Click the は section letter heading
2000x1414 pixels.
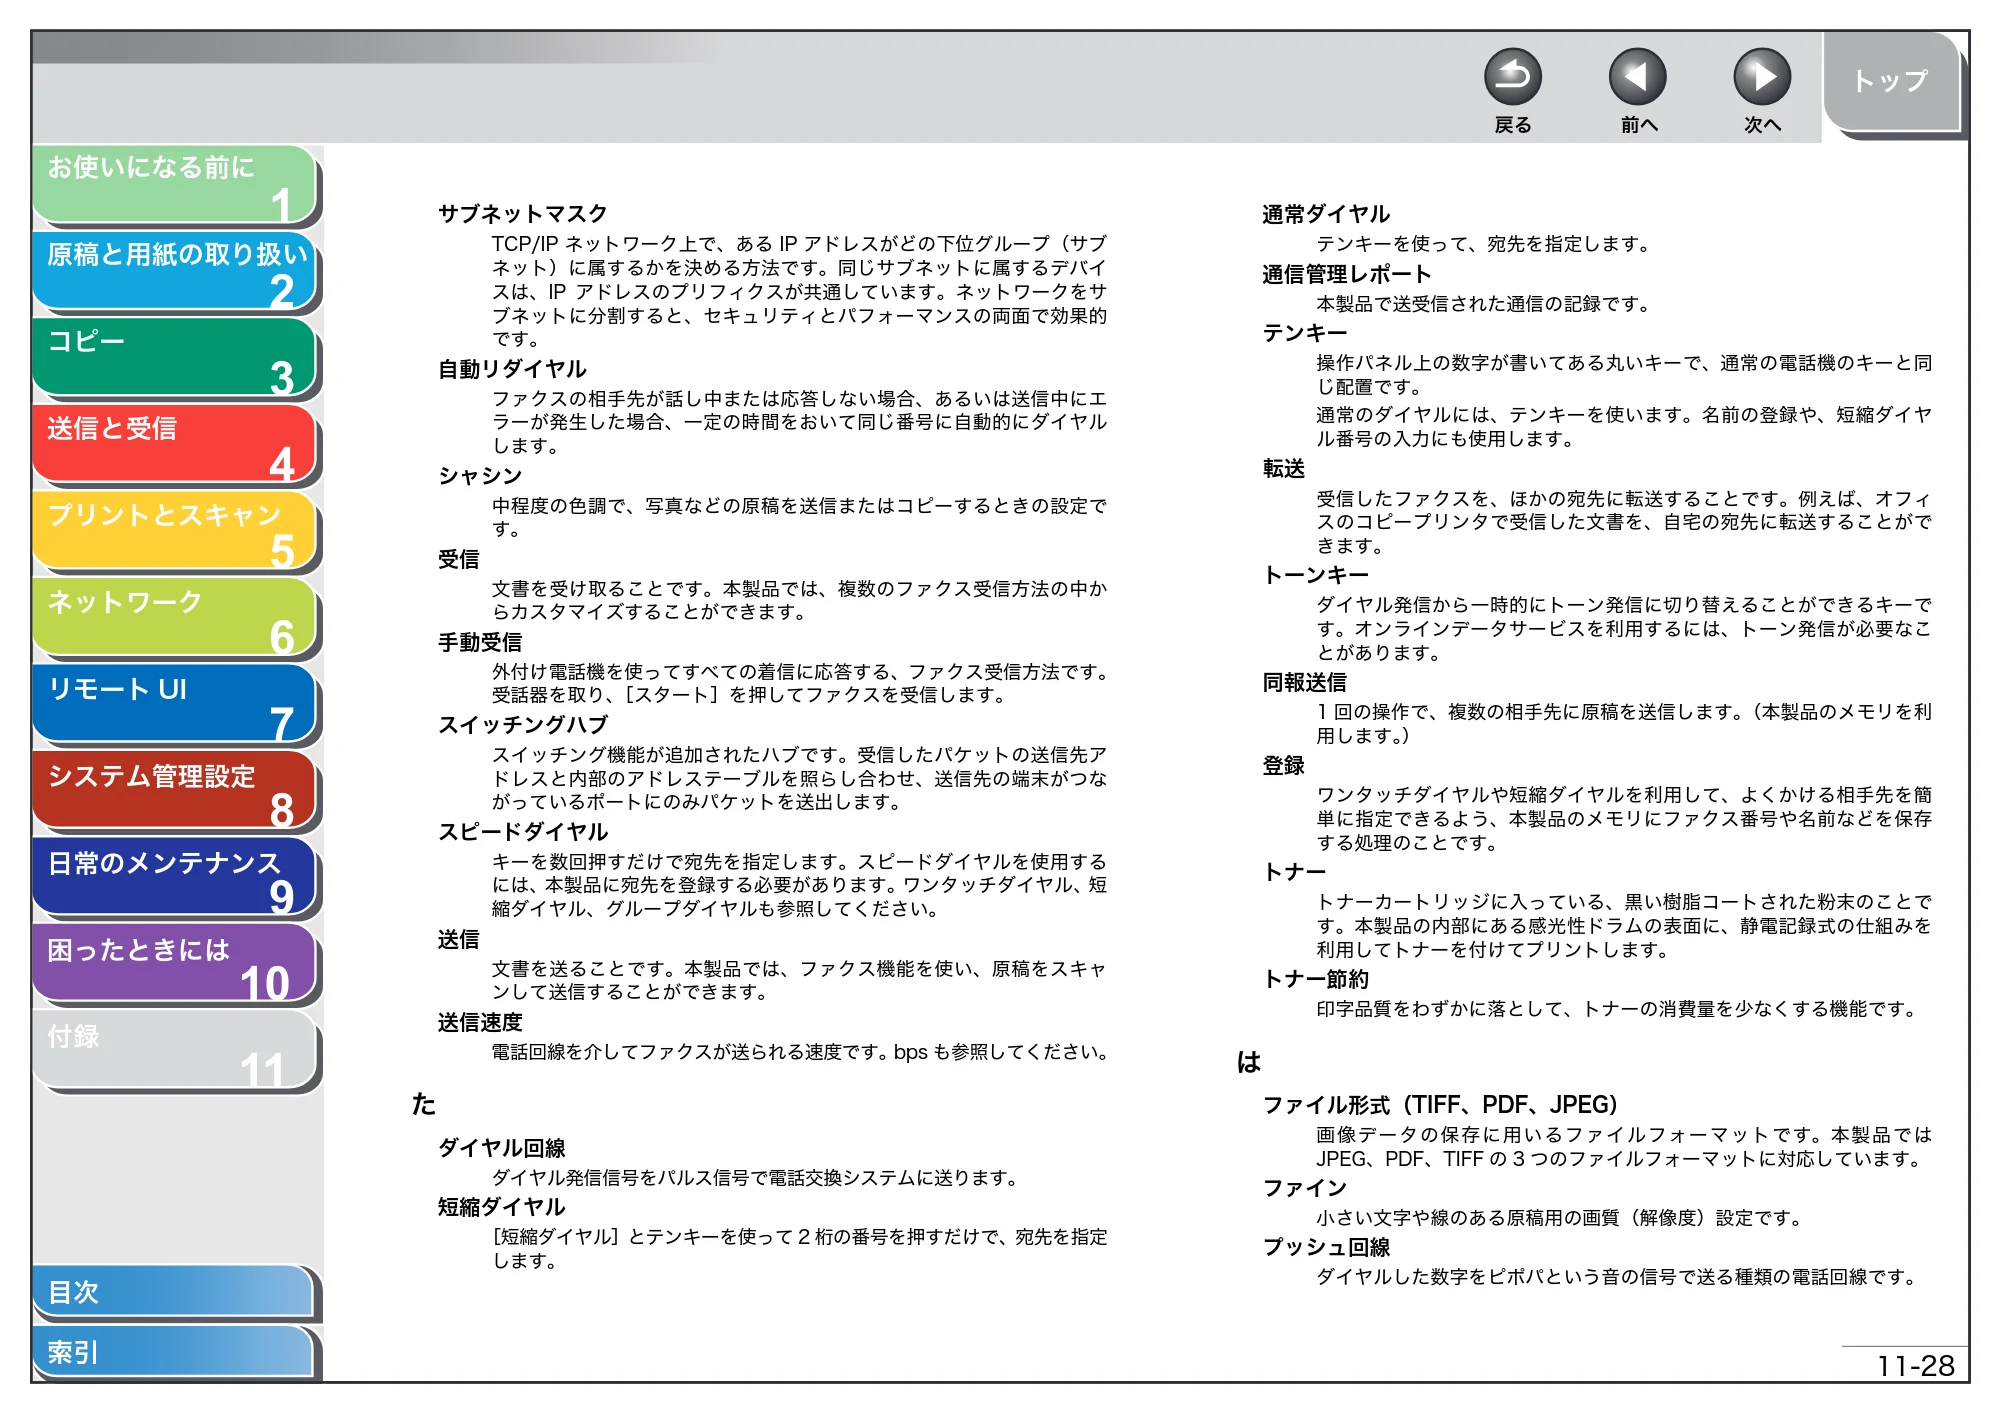point(1249,1062)
